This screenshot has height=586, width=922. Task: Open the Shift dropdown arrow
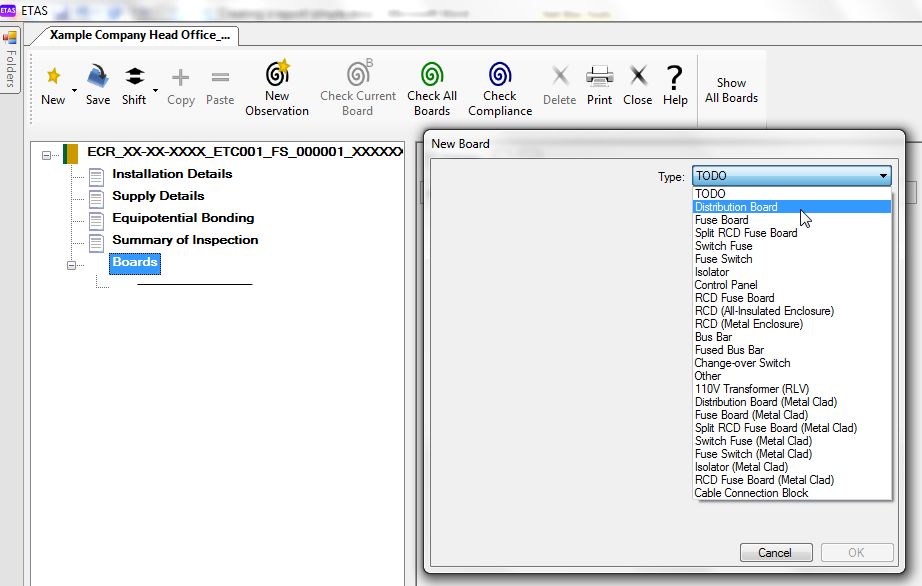(x=155, y=91)
